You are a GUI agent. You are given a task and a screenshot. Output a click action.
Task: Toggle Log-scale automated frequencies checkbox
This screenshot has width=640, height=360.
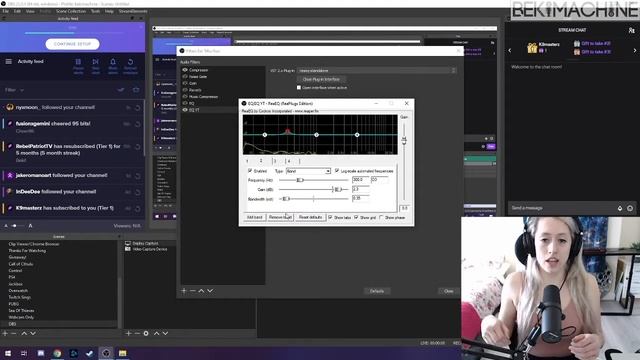point(337,171)
